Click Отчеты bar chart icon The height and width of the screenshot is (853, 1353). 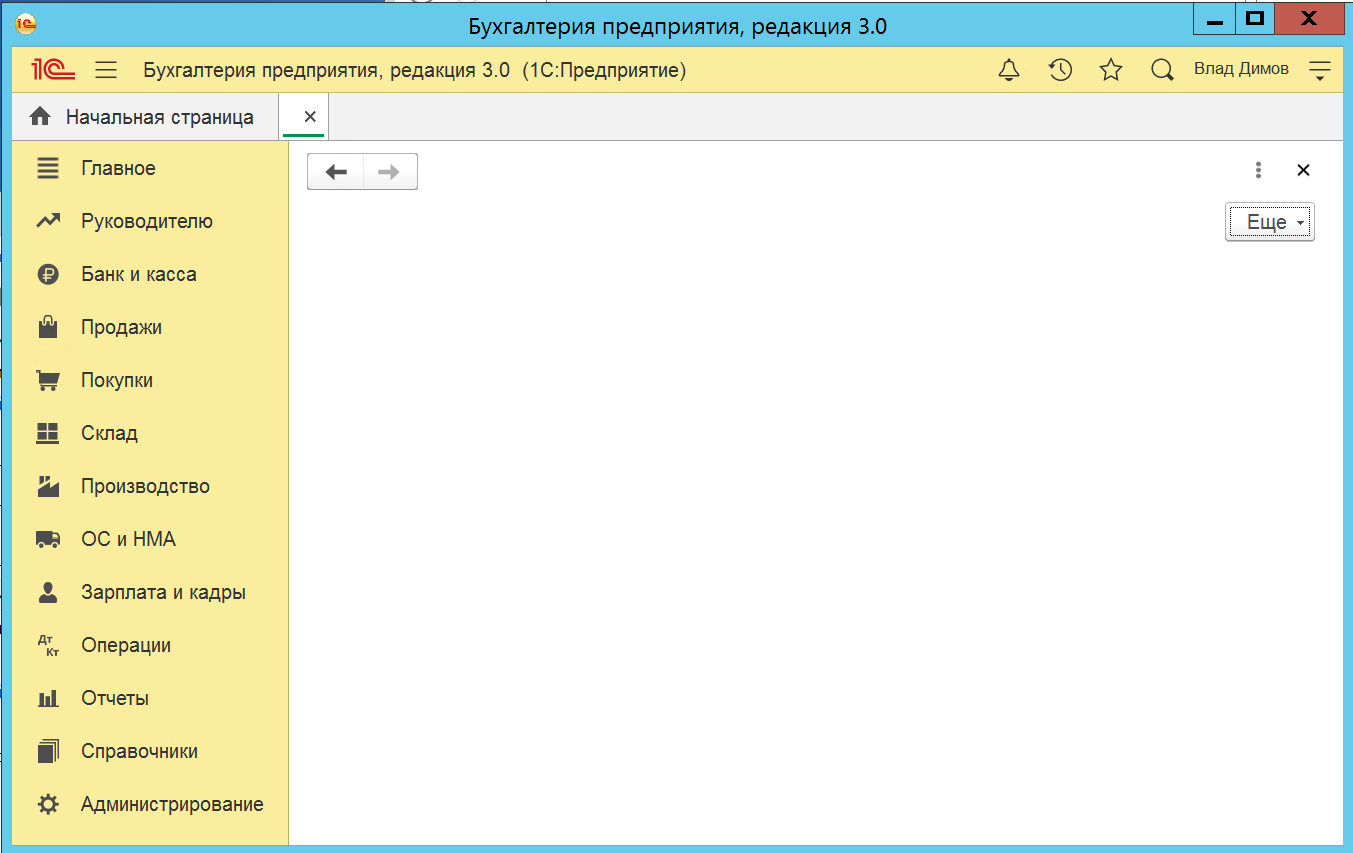pos(48,698)
